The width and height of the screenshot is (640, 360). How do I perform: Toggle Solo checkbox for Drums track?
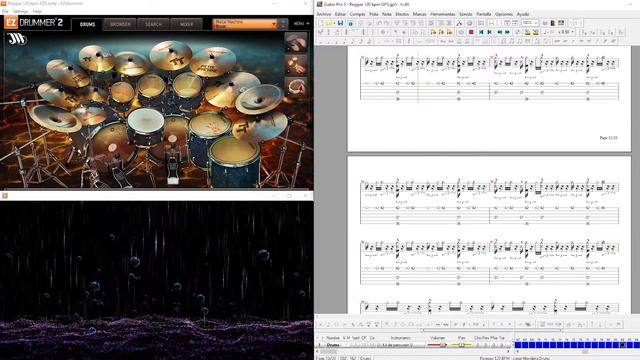[x=344, y=345]
